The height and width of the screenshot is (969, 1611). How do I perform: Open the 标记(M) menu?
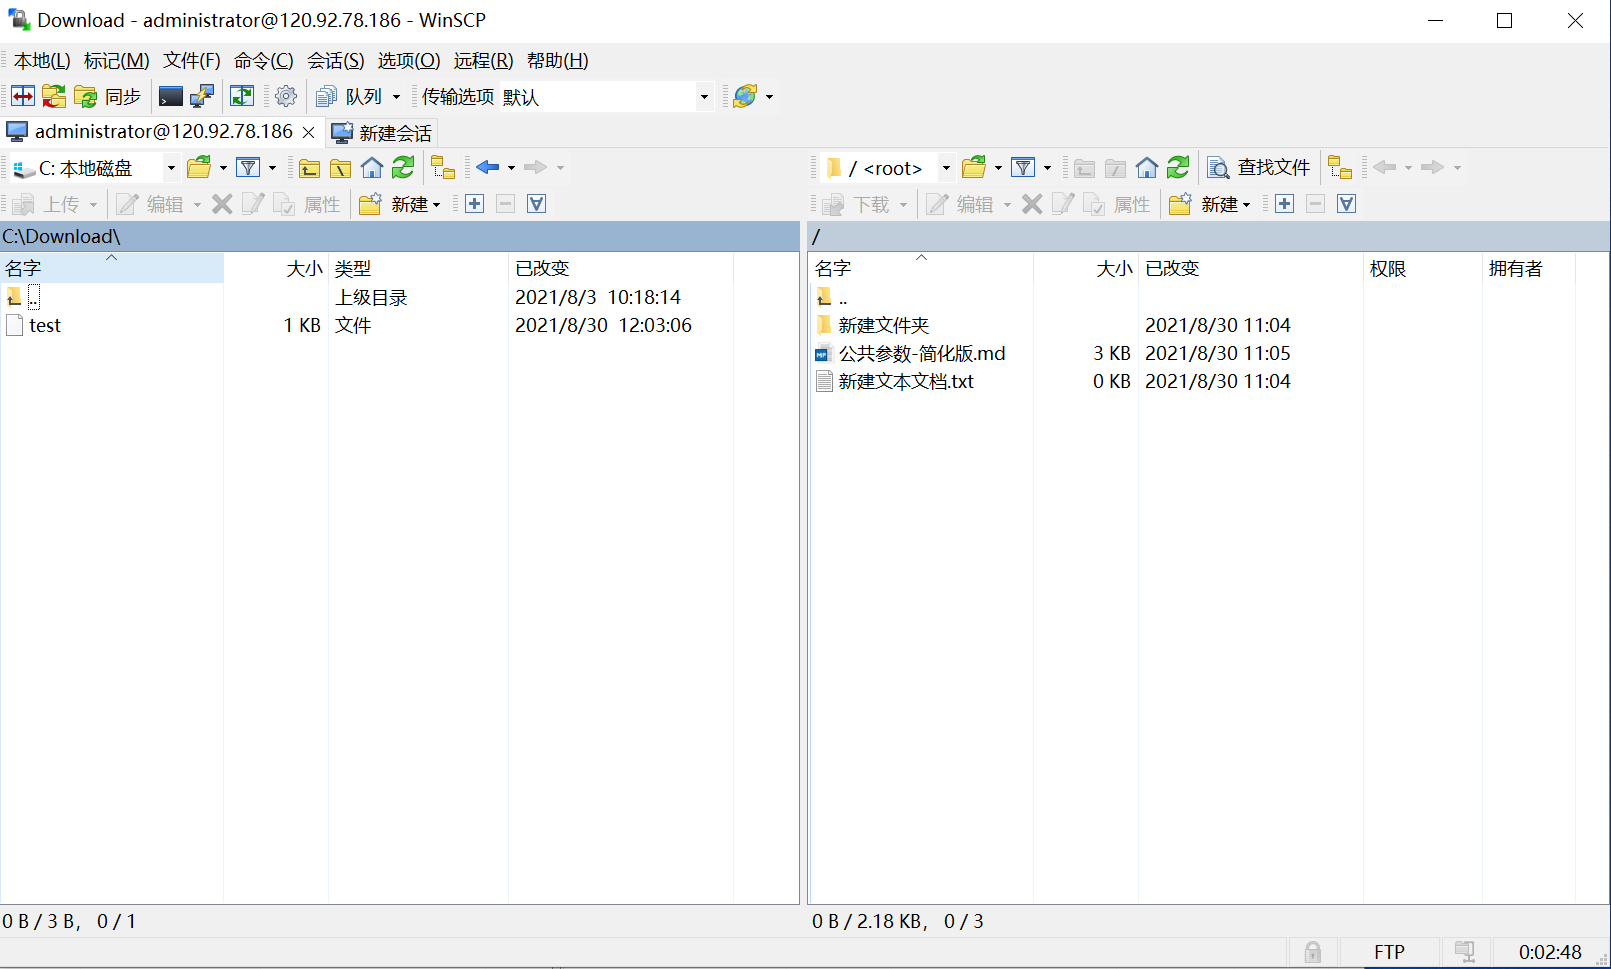point(116,61)
